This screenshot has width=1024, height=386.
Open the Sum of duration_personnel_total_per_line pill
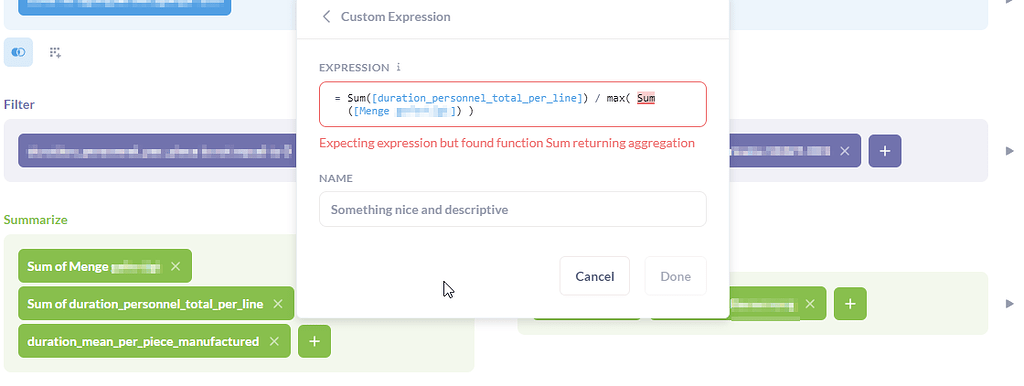point(145,304)
